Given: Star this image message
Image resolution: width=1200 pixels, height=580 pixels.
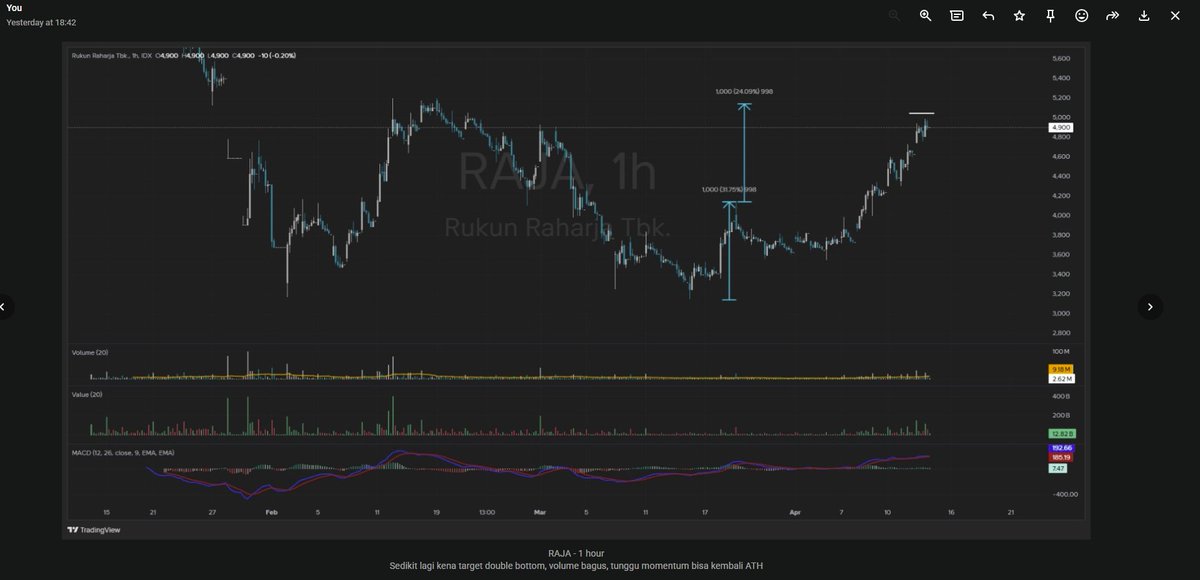Looking at the screenshot, I should click(x=1019, y=16).
